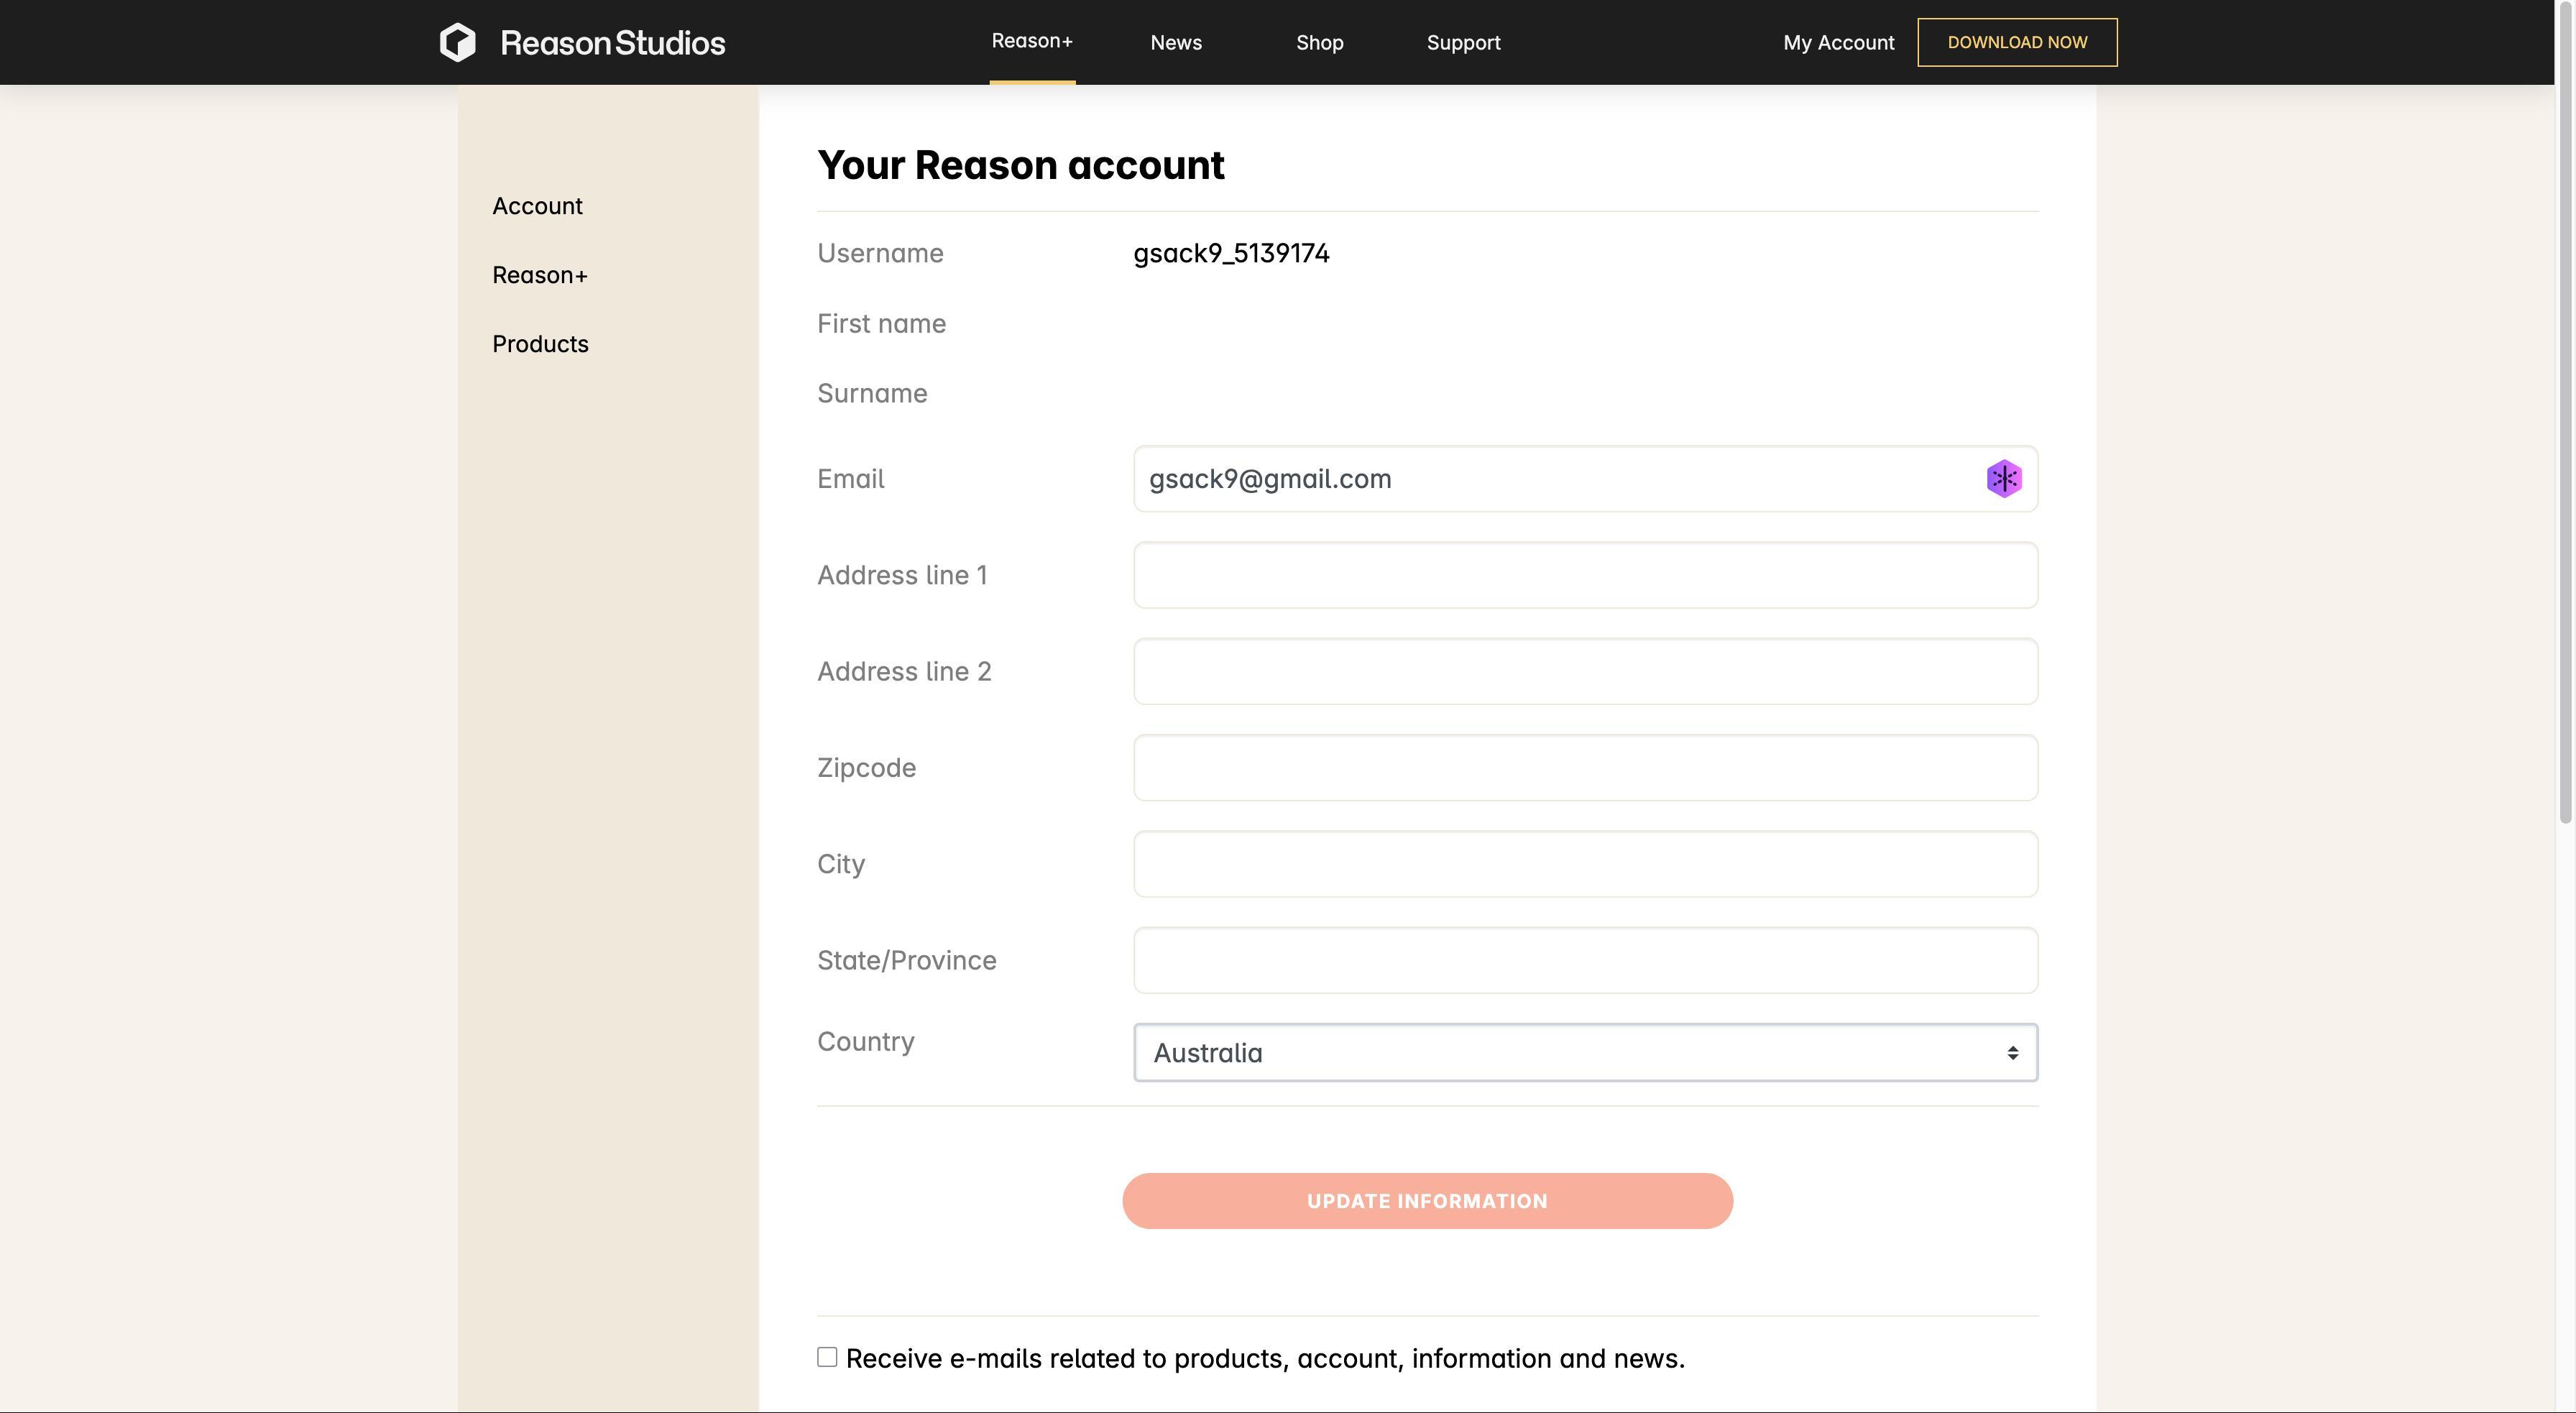
Task: Click the Zipcode field
Action: (1585, 767)
